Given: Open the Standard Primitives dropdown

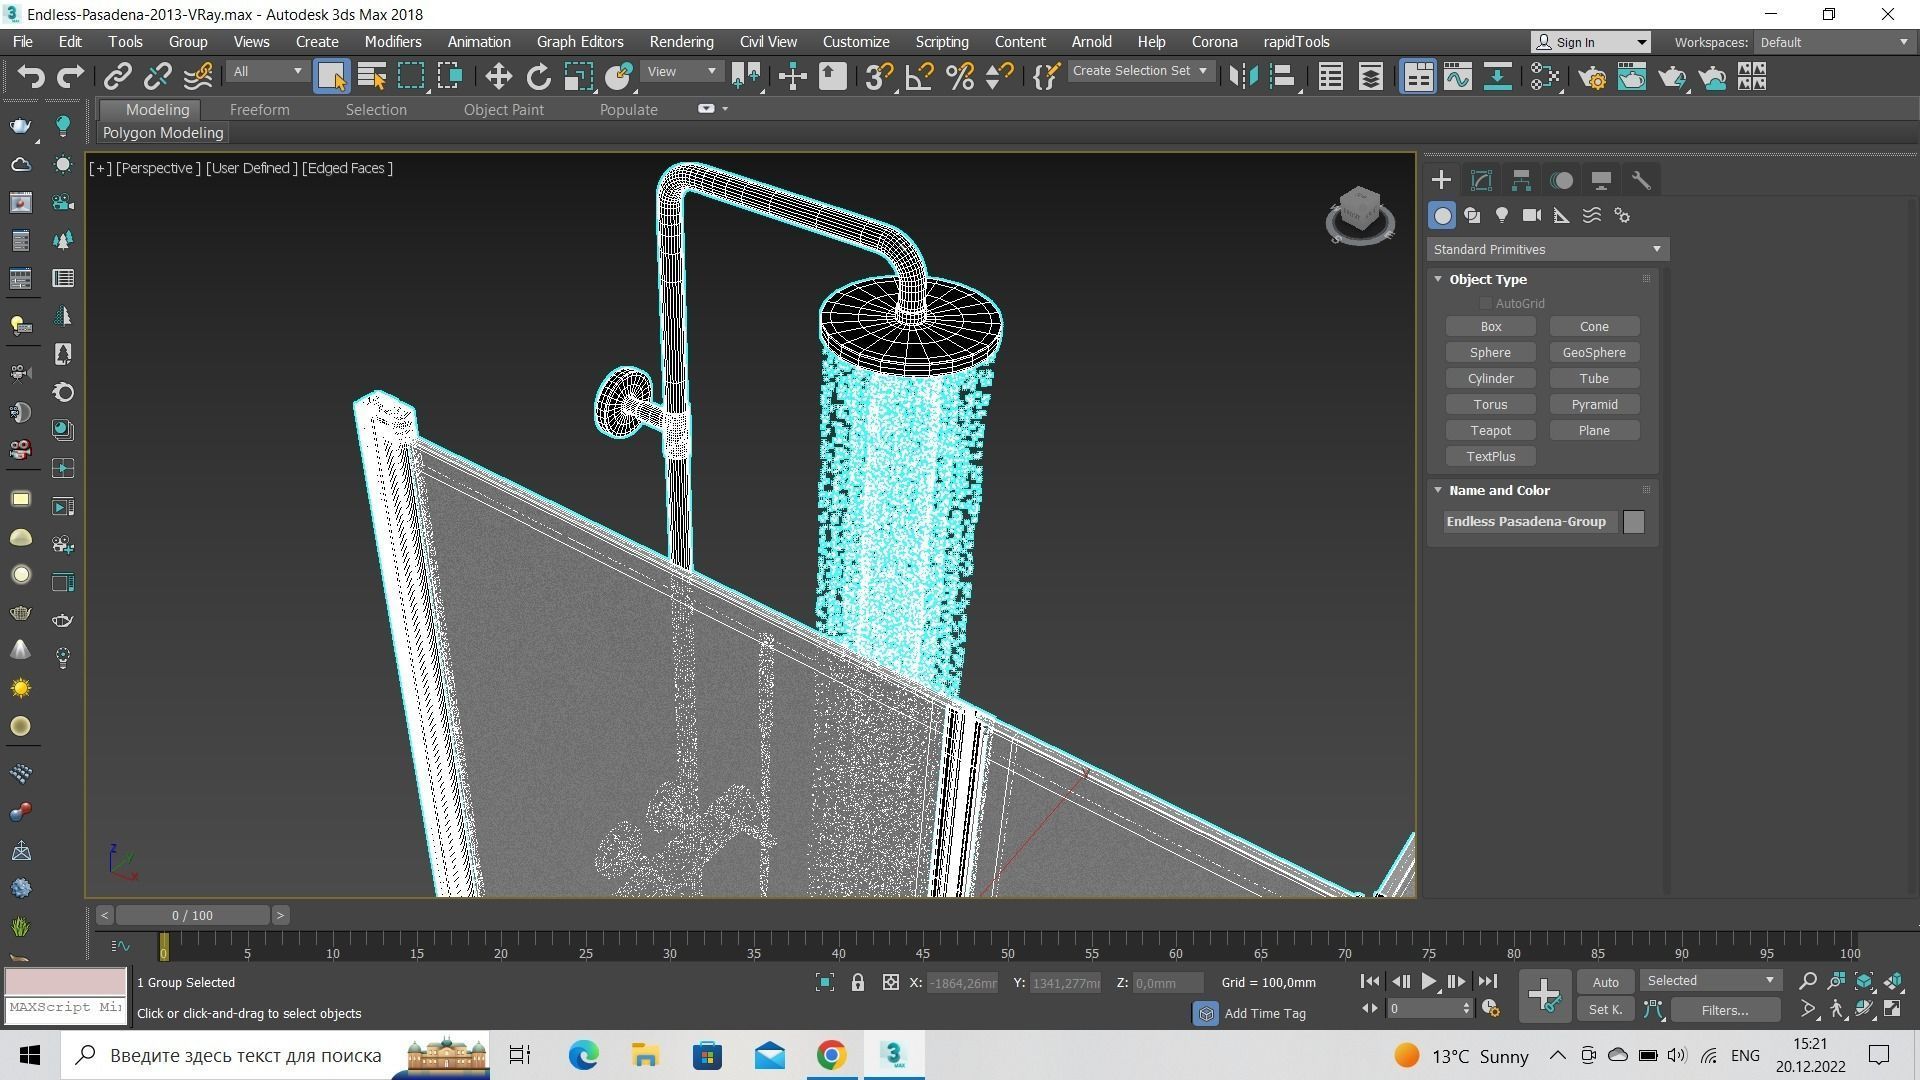Looking at the screenshot, I should [1546, 249].
